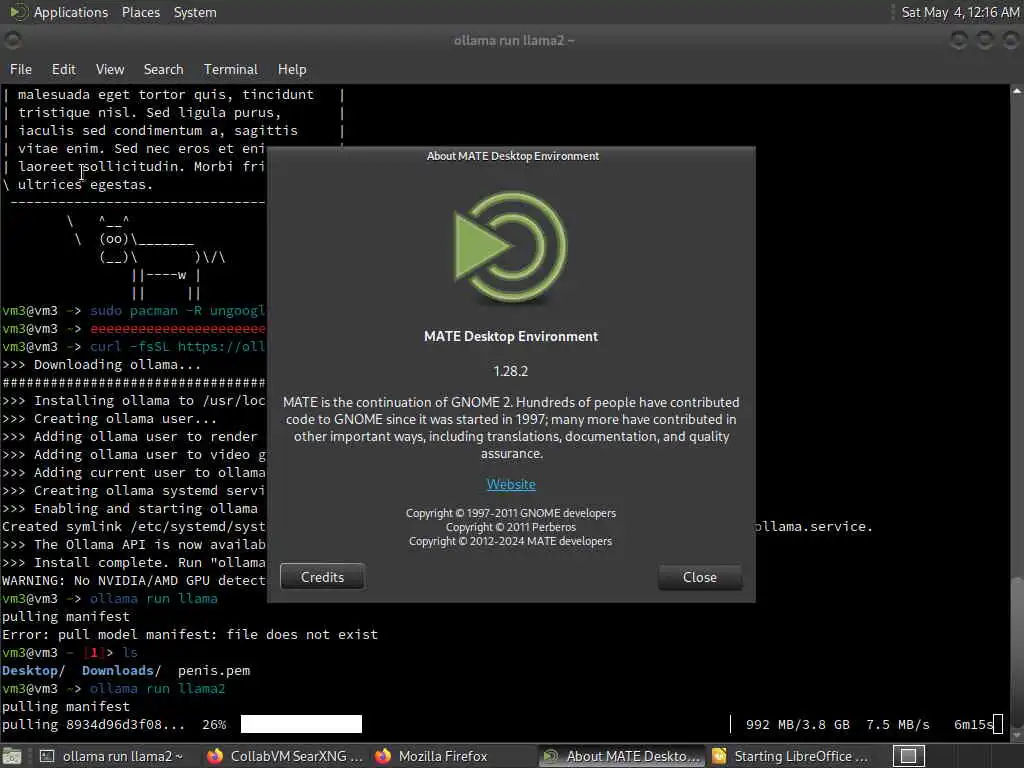Viewport: 1024px width, 768px height.
Task: Click terminal scrollbar up arrow
Action: point(1017,91)
